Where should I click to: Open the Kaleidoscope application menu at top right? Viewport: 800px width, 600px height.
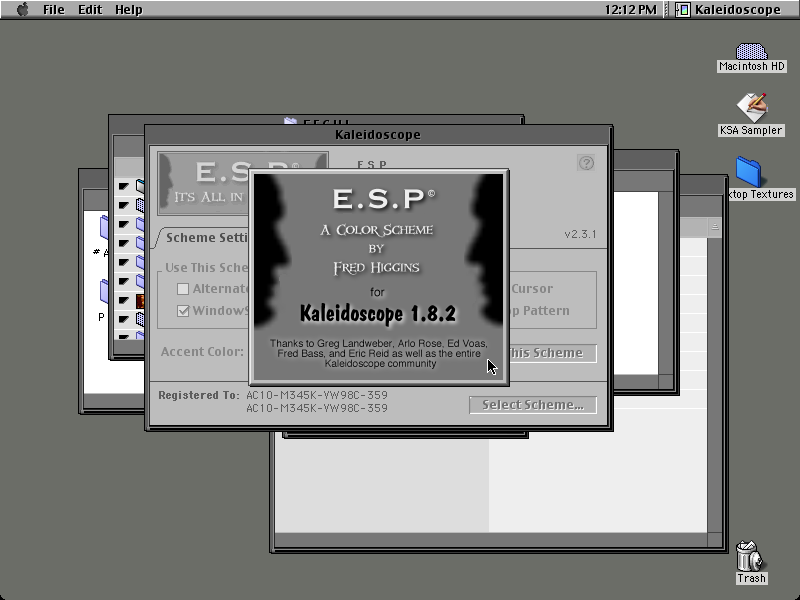728,10
